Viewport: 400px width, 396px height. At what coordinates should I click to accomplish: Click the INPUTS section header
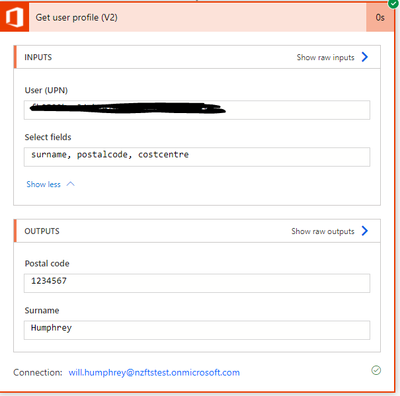click(x=38, y=57)
